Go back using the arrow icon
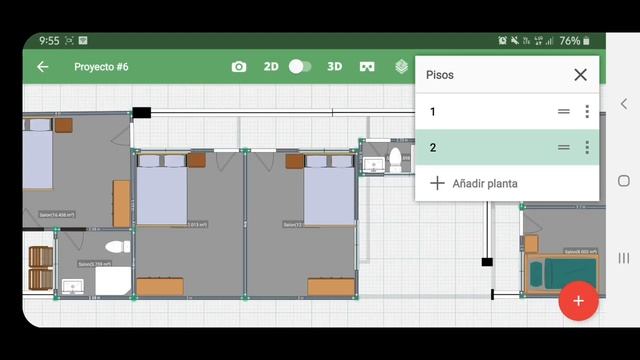This screenshot has width=640, height=360. pyautogui.click(x=42, y=67)
